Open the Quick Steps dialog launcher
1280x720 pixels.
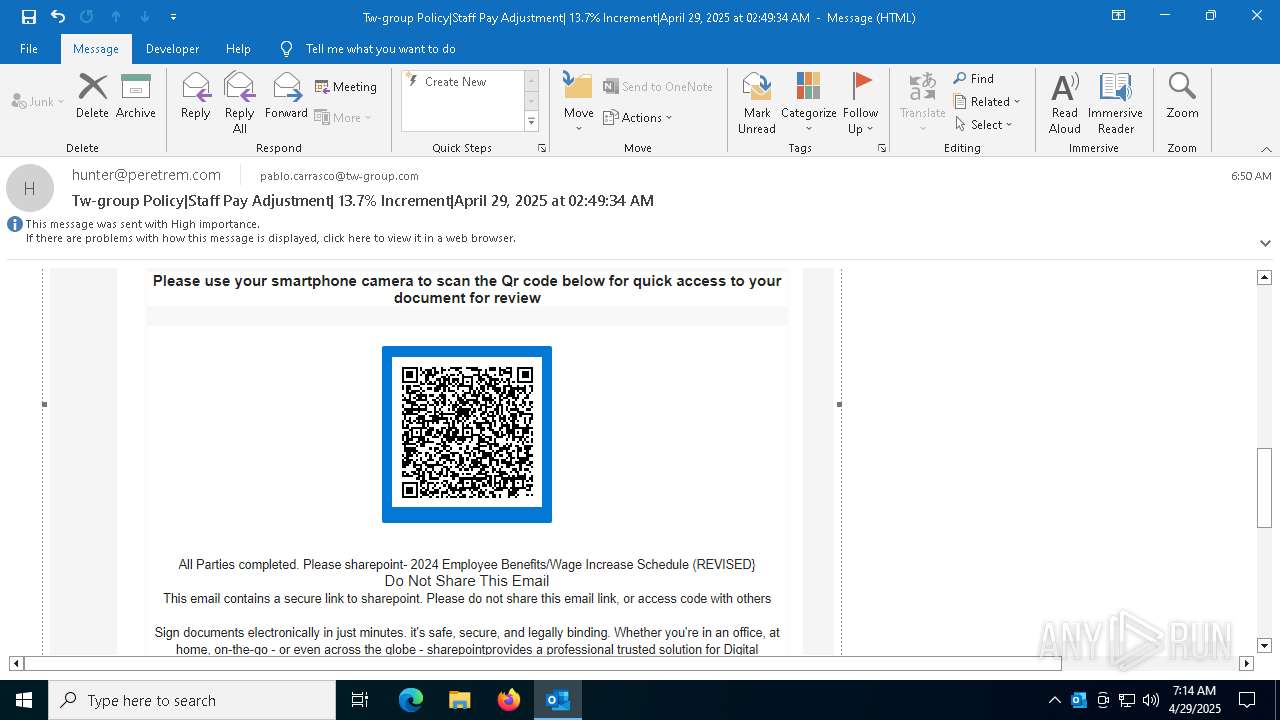click(x=542, y=148)
